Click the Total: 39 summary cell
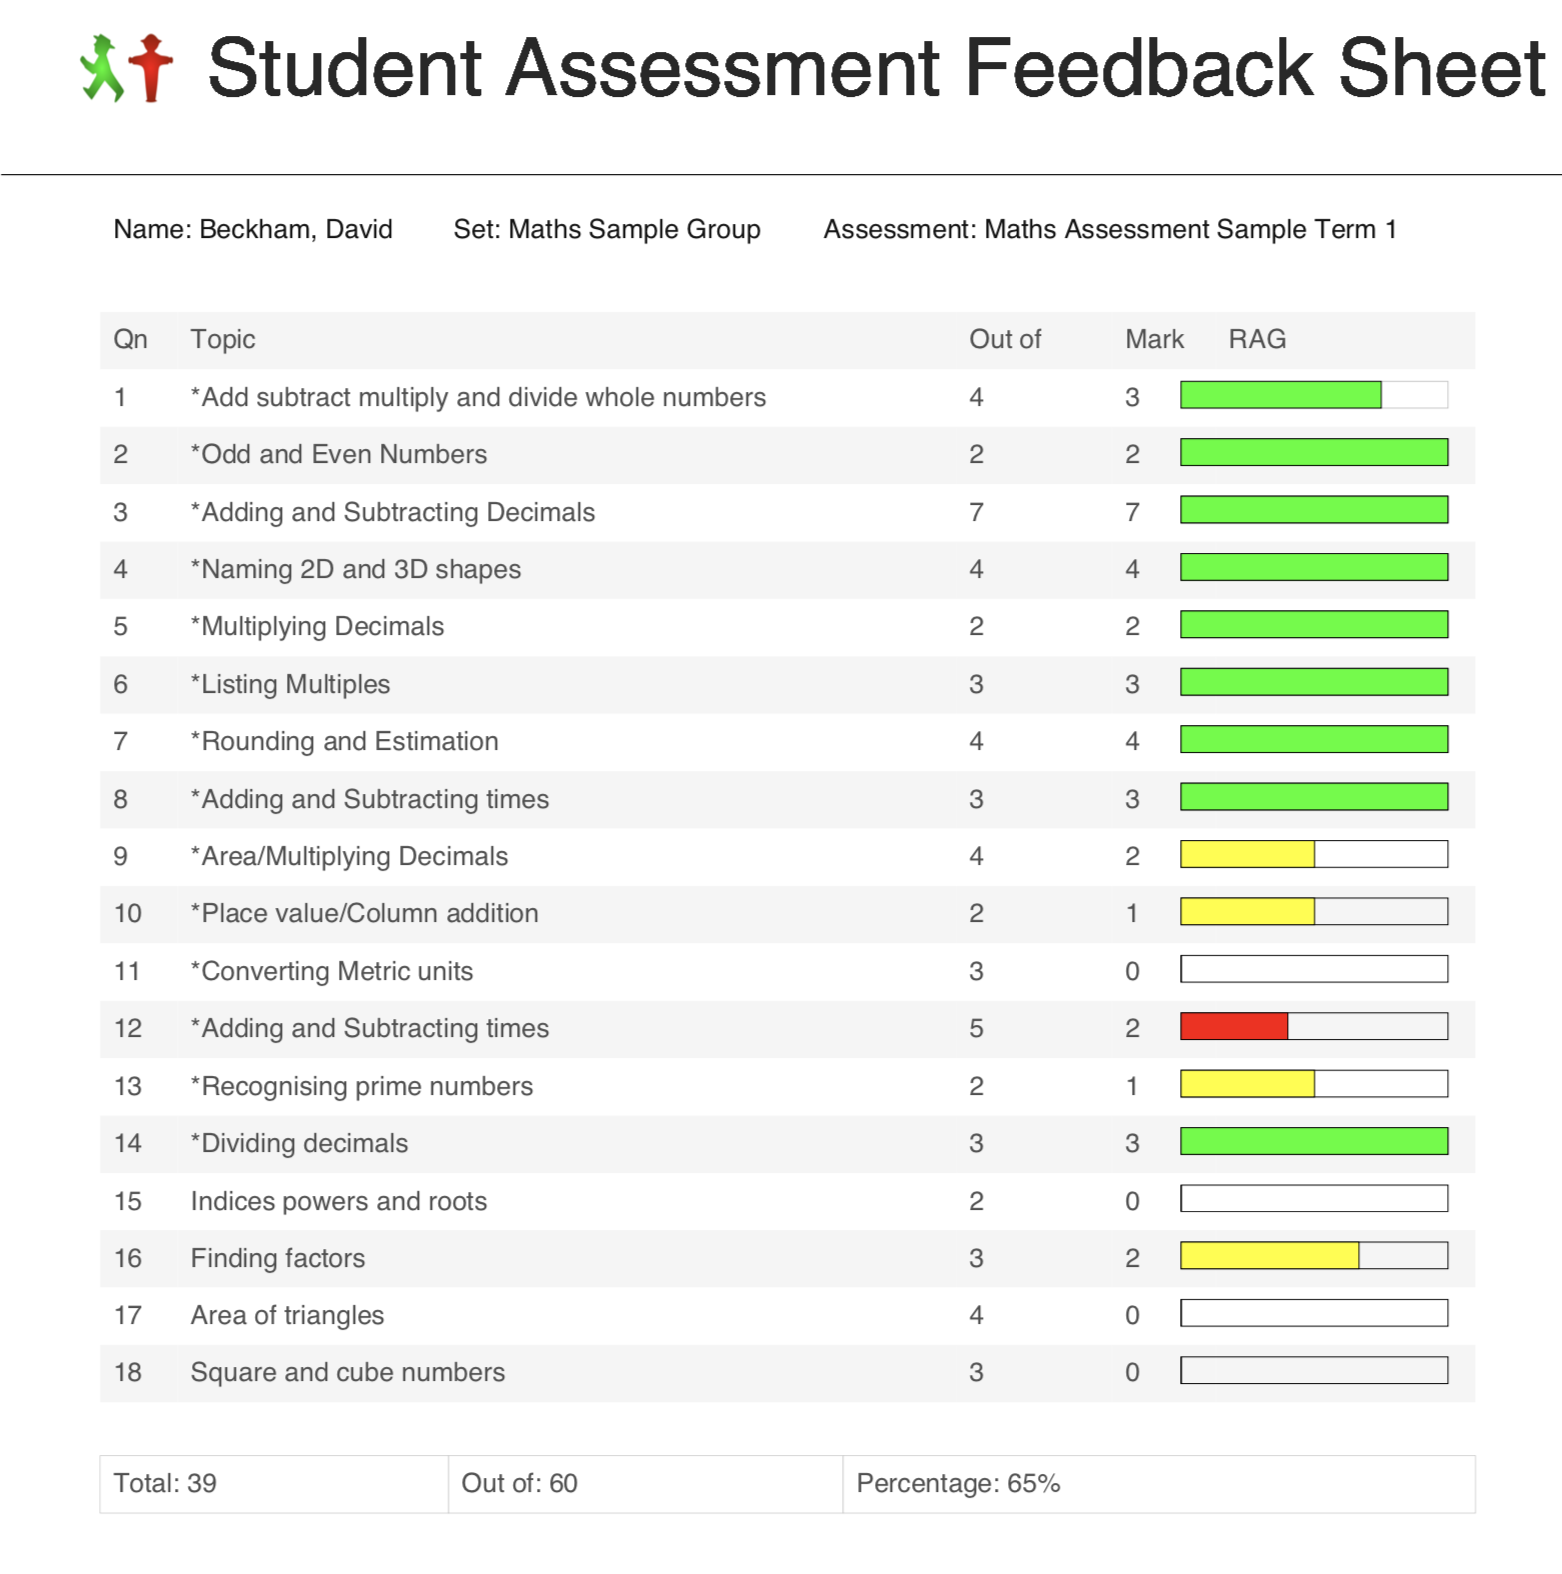This screenshot has width=1562, height=1574. 165,1483
